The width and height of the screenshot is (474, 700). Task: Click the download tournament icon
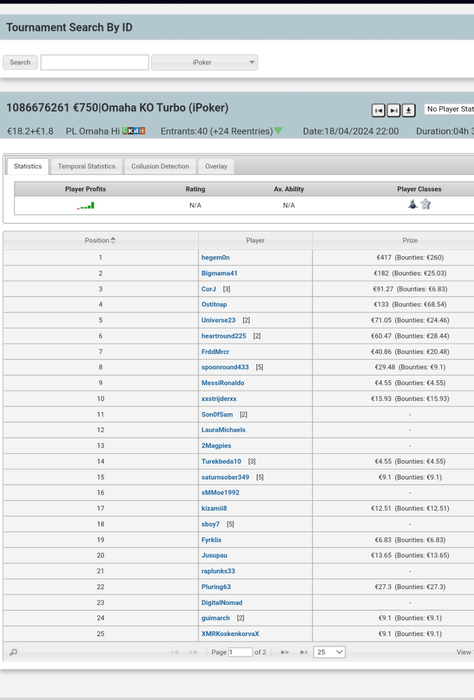tap(409, 110)
